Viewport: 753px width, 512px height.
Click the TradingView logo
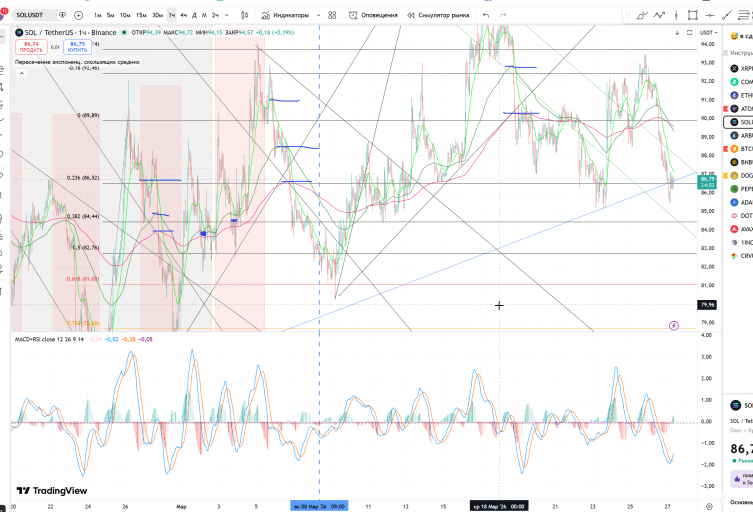click(52, 491)
